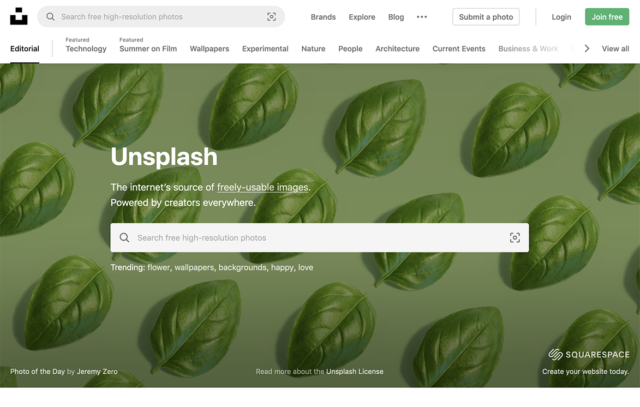
Task: Go to the Blog
Action: pos(396,17)
